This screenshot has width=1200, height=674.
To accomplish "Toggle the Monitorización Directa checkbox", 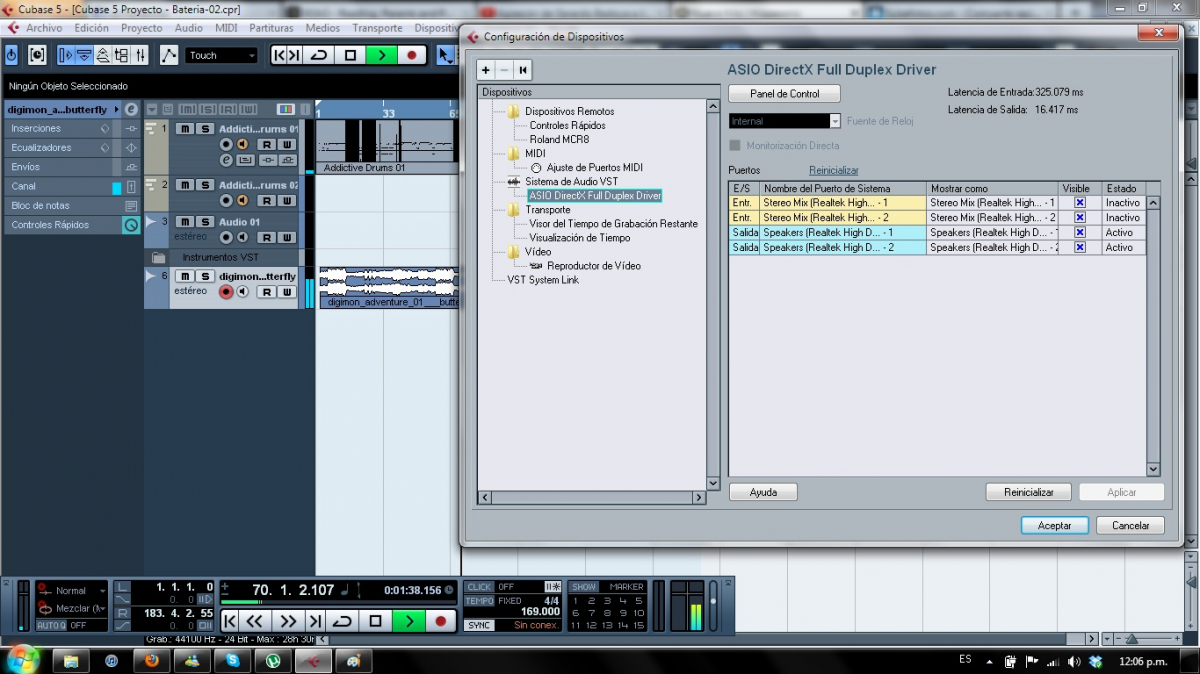I will pos(735,146).
